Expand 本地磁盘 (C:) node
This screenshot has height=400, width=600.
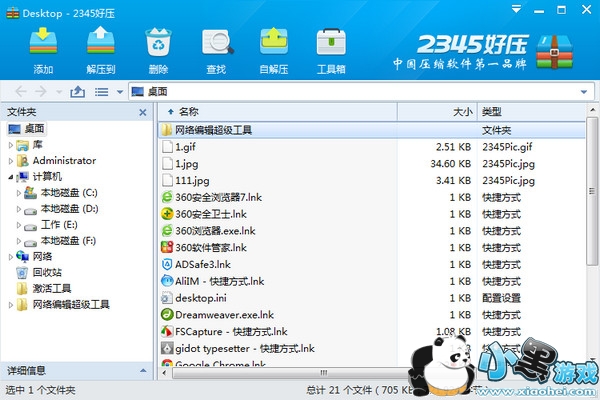18,193
